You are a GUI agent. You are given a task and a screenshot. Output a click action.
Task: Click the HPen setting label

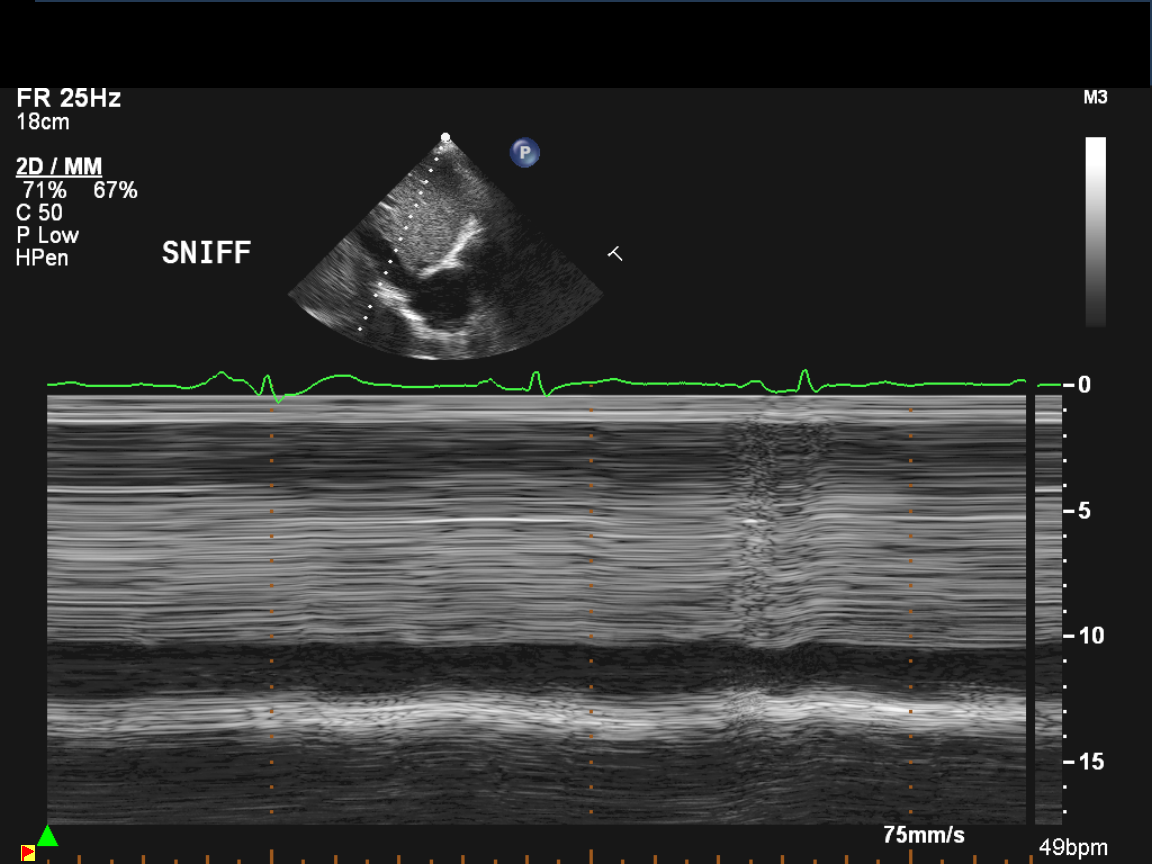[x=42, y=258]
